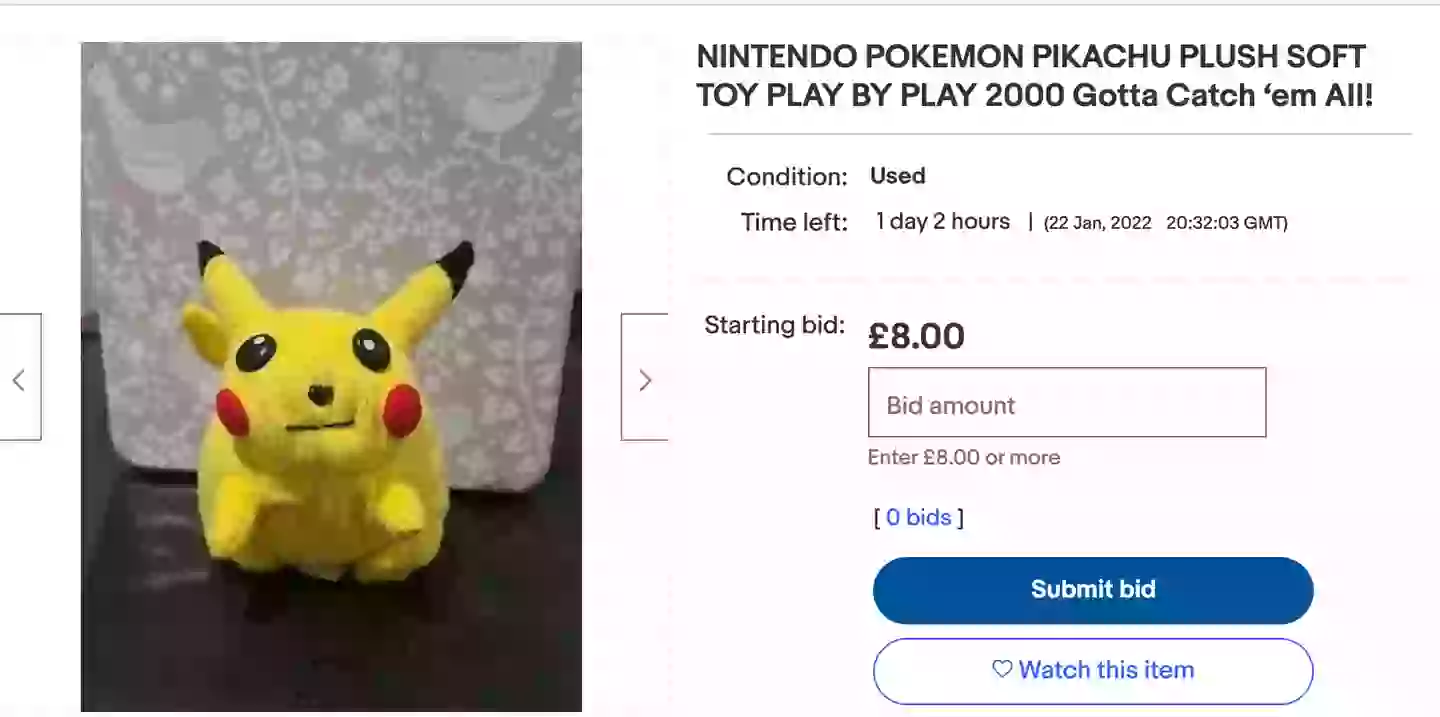Select the £8.00 starting bid price
The height and width of the screenshot is (717, 1440).
tap(916, 336)
